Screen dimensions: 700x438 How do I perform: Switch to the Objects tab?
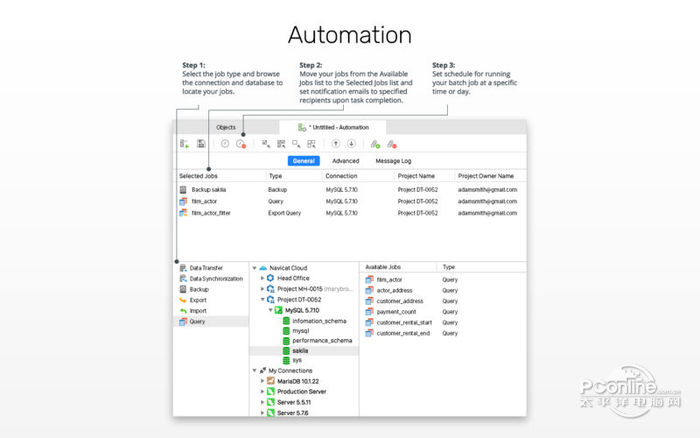(x=226, y=127)
